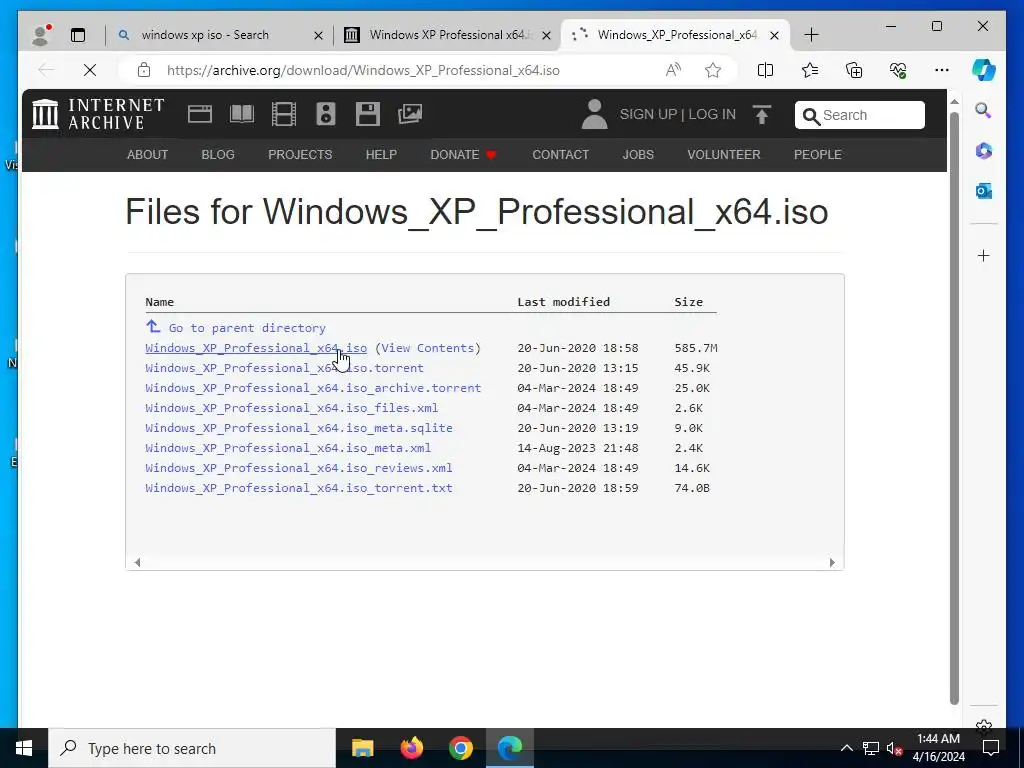Close the 'windows xp iso - Search' tab

[x=318, y=35]
